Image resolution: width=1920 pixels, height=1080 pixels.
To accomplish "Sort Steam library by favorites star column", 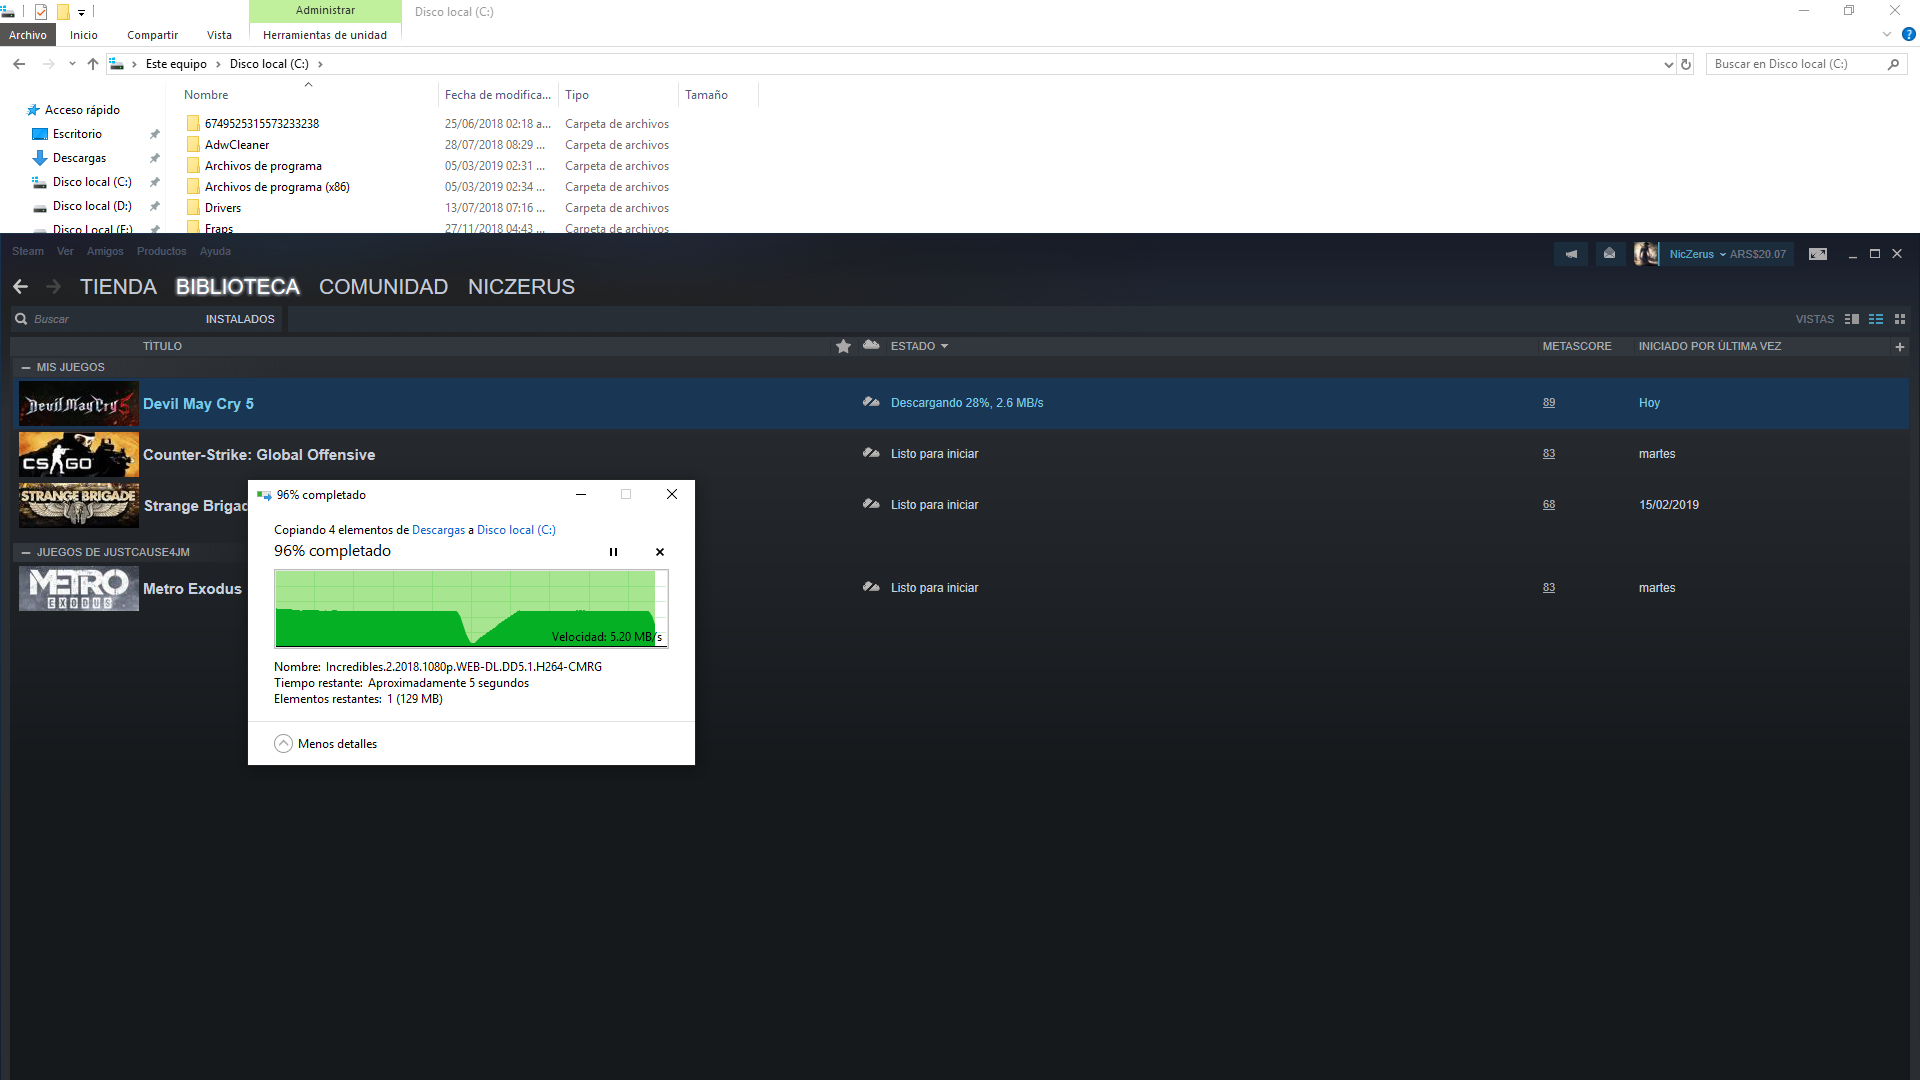I will click(843, 346).
